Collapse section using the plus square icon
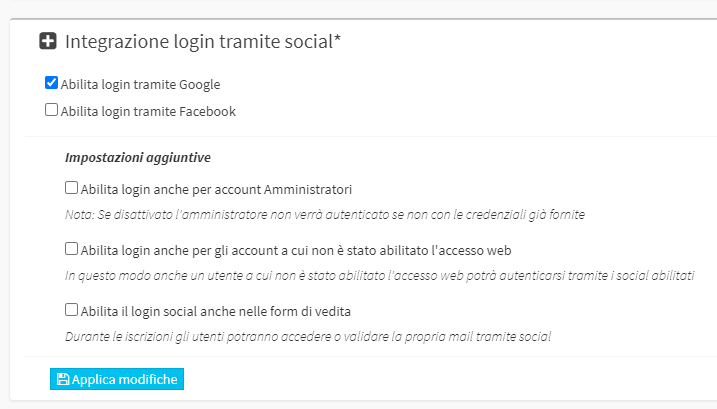The width and height of the screenshot is (717, 409). point(48,41)
